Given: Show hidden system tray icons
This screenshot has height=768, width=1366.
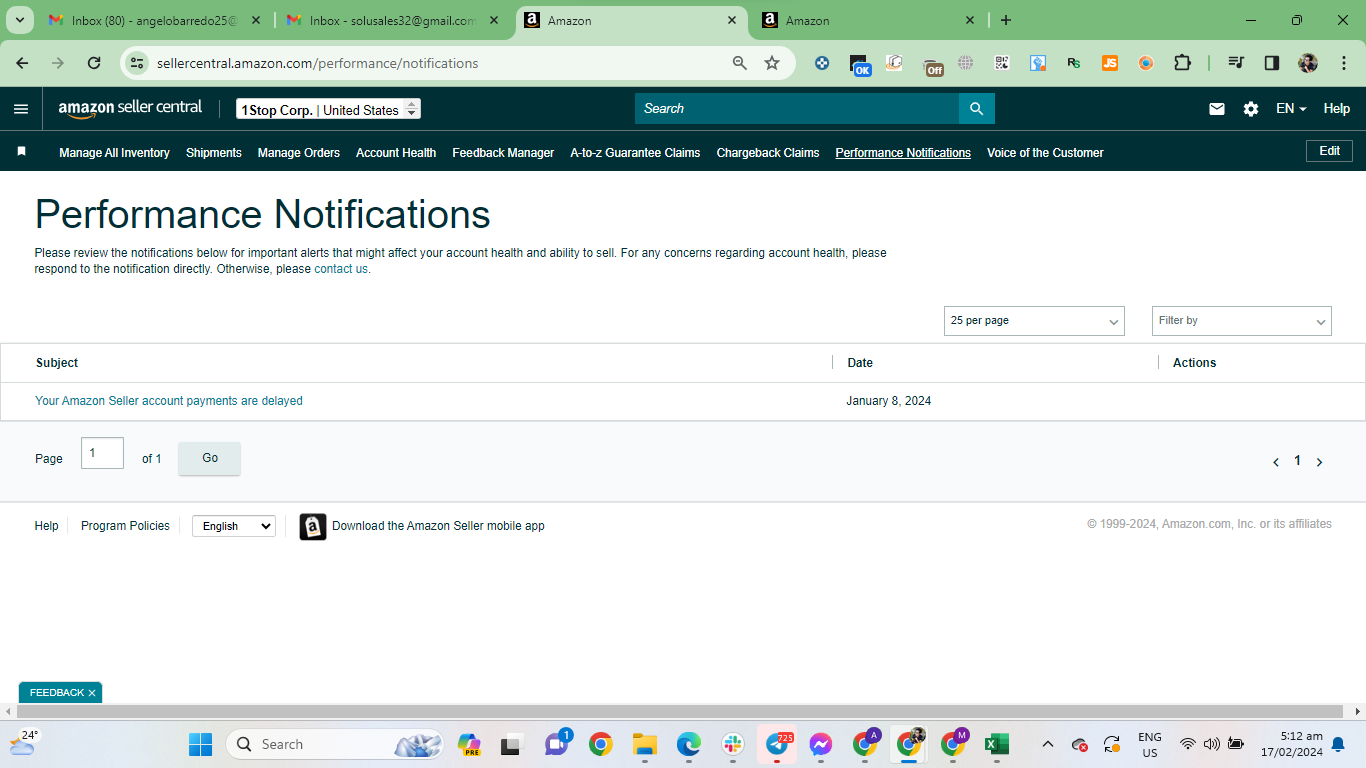Looking at the screenshot, I should pos(1048,744).
